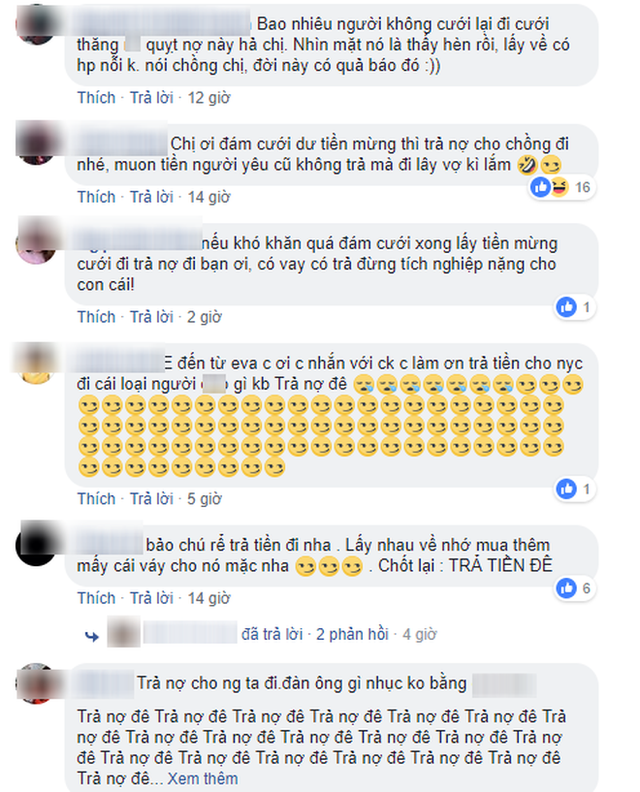
Task: Click 'Thích' on the 12 giờ comment
Action: point(96,97)
